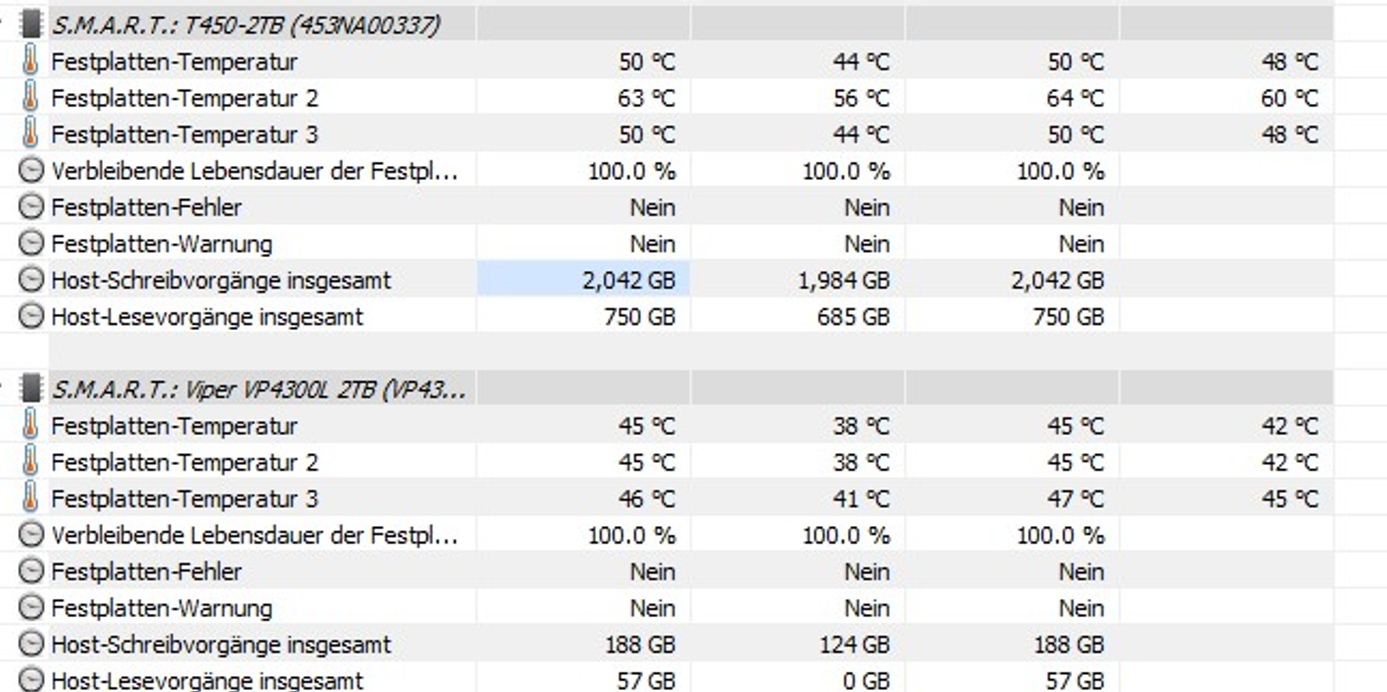Select Viper Host-Lesevorgänge insgesamt row label
This screenshot has height=692, width=1387.
click(x=207, y=681)
